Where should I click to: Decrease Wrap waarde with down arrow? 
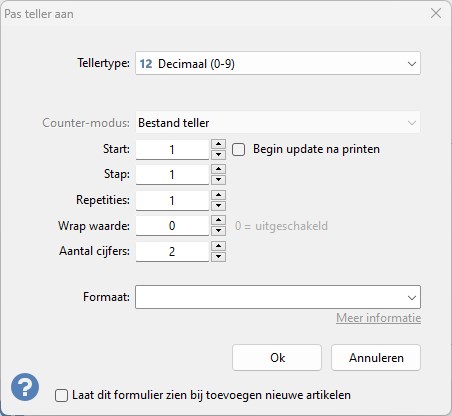pos(218,231)
